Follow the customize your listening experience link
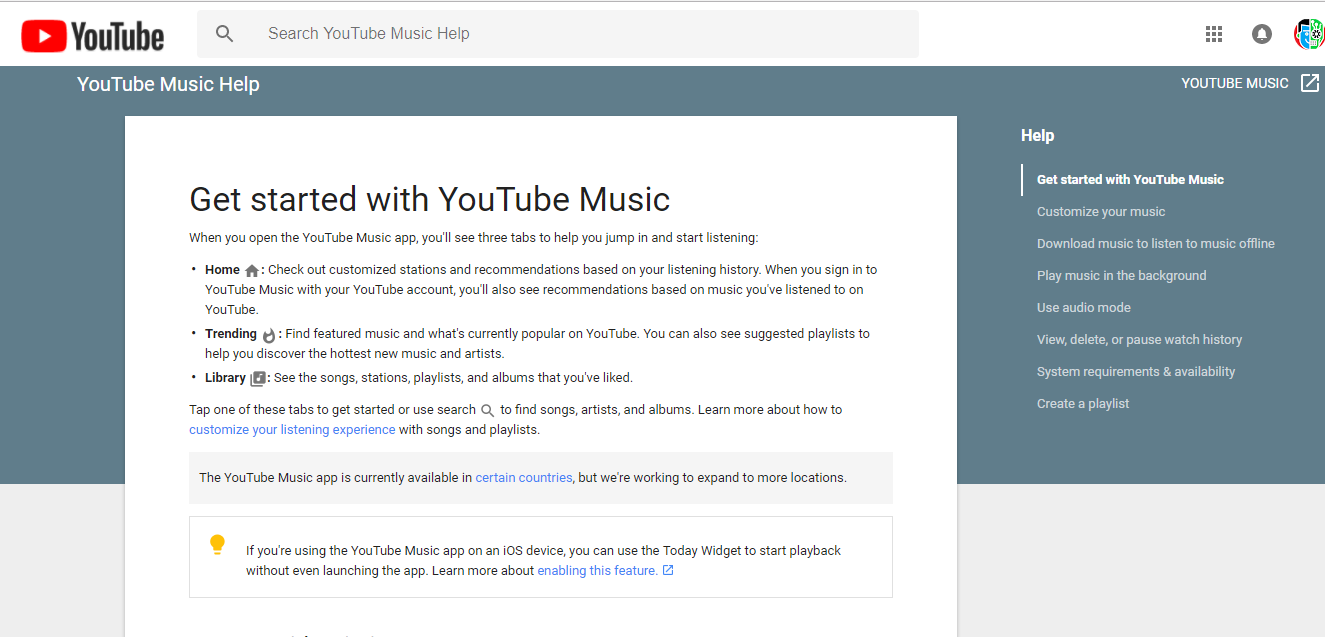This screenshot has height=637, width=1325. (x=292, y=430)
